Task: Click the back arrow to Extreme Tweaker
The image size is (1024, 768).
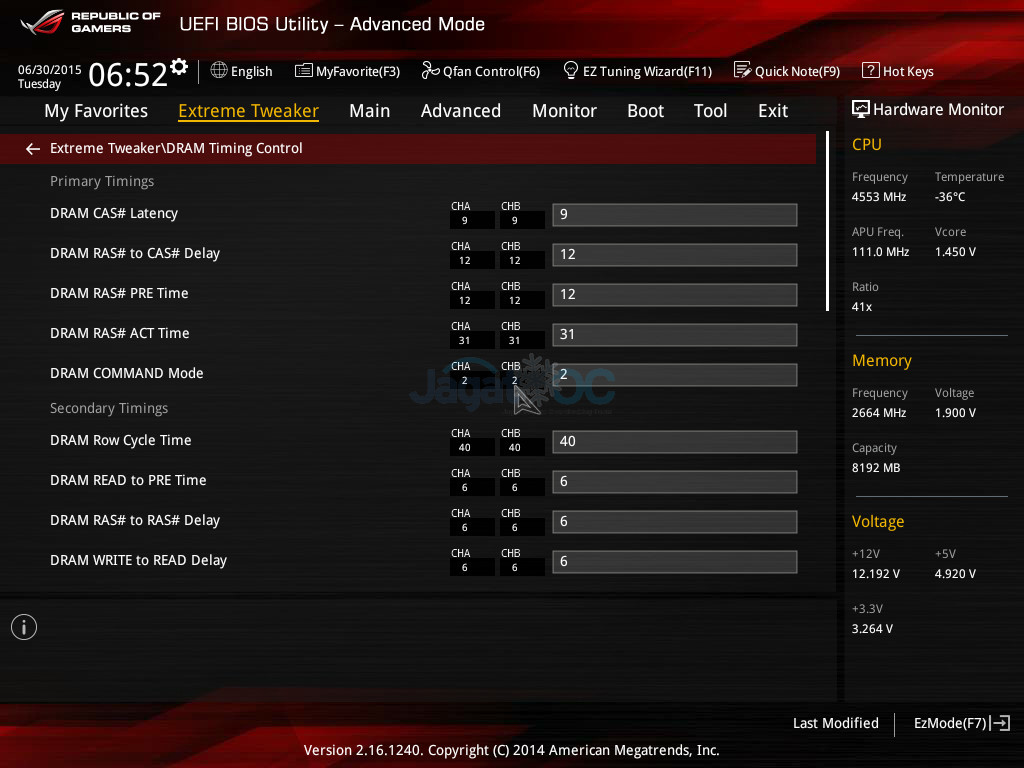Action: (33, 149)
